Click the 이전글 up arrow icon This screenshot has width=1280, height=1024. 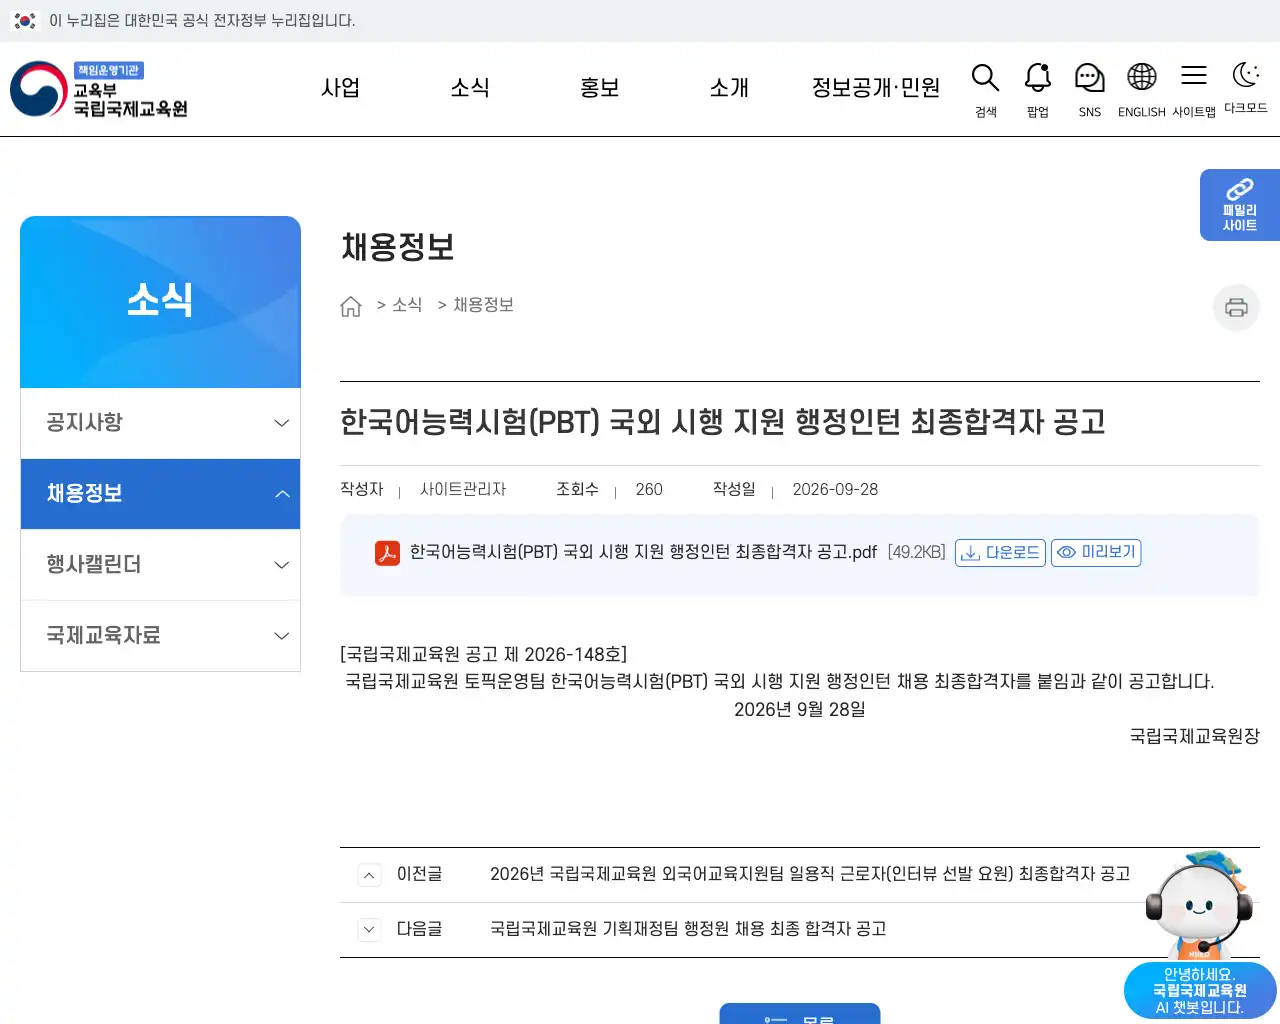[369, 875]
